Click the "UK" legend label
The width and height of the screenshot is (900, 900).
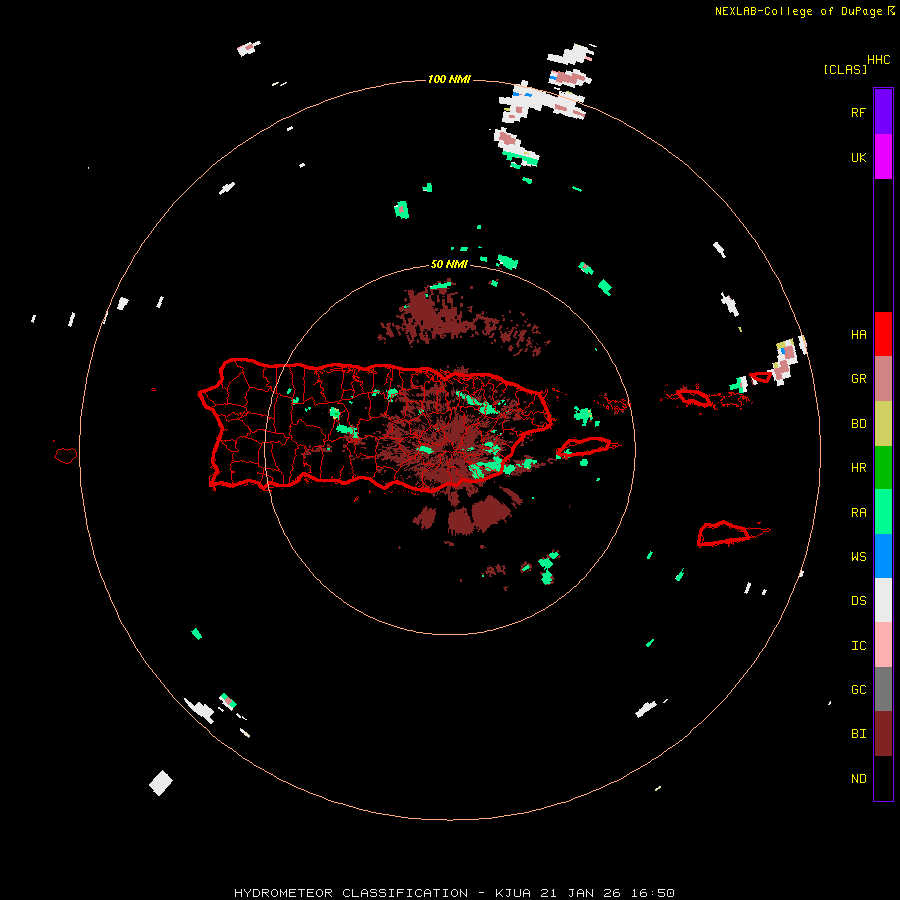[858, 157]
